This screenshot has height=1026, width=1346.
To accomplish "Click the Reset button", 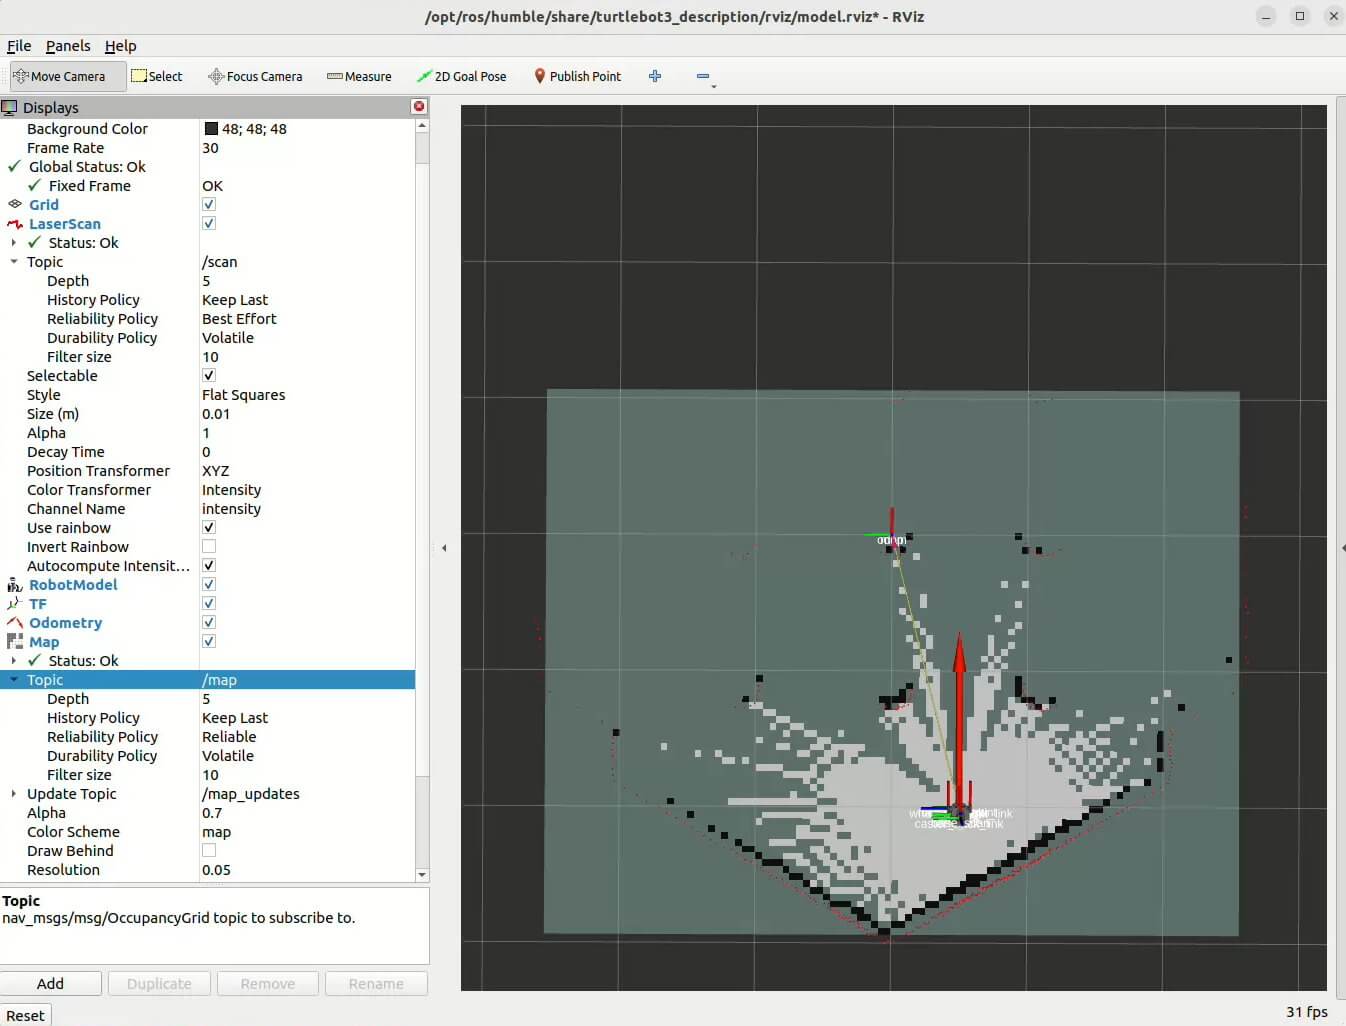I will pos(25,1015).
